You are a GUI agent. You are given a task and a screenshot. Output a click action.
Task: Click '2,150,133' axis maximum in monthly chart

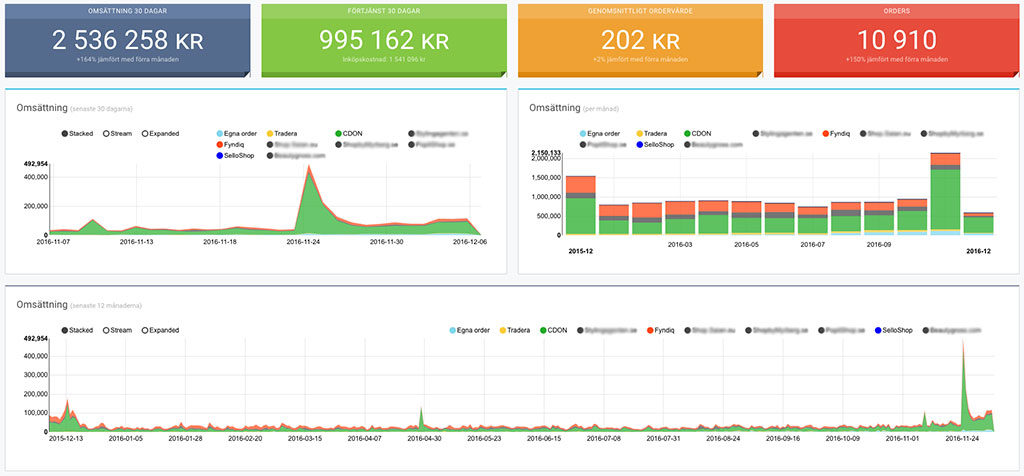click(x=547, y=153)
